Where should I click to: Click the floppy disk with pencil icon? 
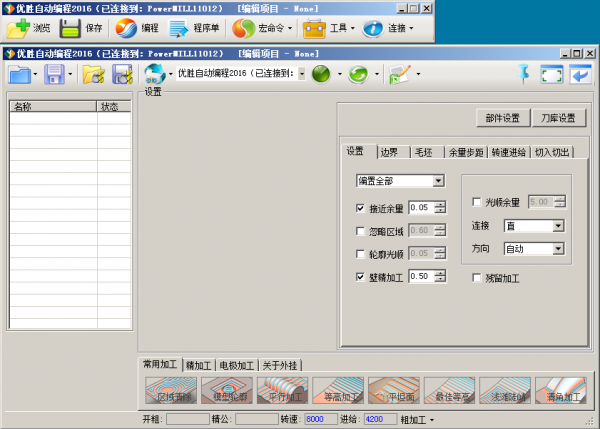click(122, 74)
